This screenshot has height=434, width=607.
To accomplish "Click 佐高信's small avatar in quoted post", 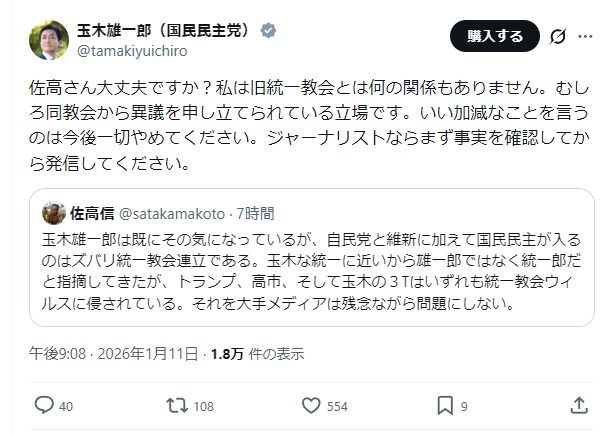I will point(54,213).
